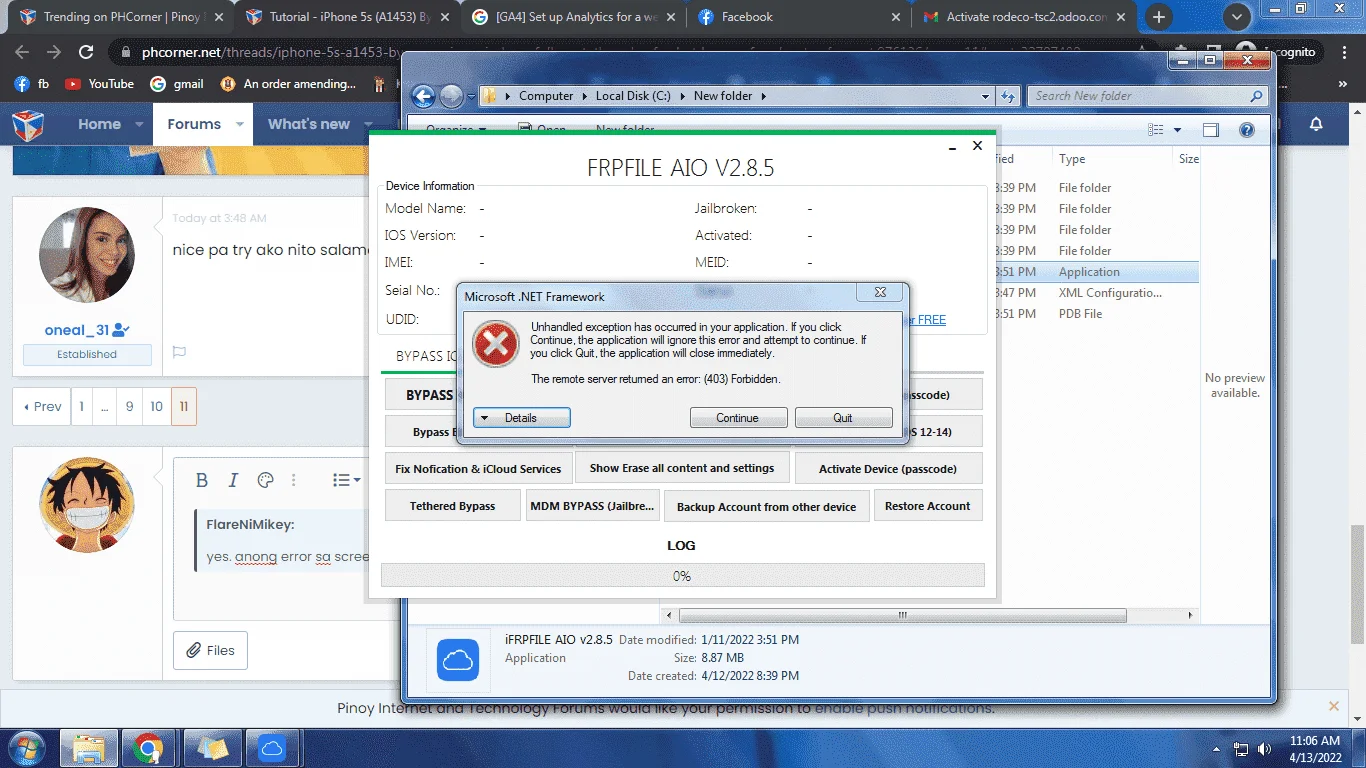Open the Explorer change view dropdown
The width and height of the screenshot is (1366, 768).
[x=1177, y=130]
